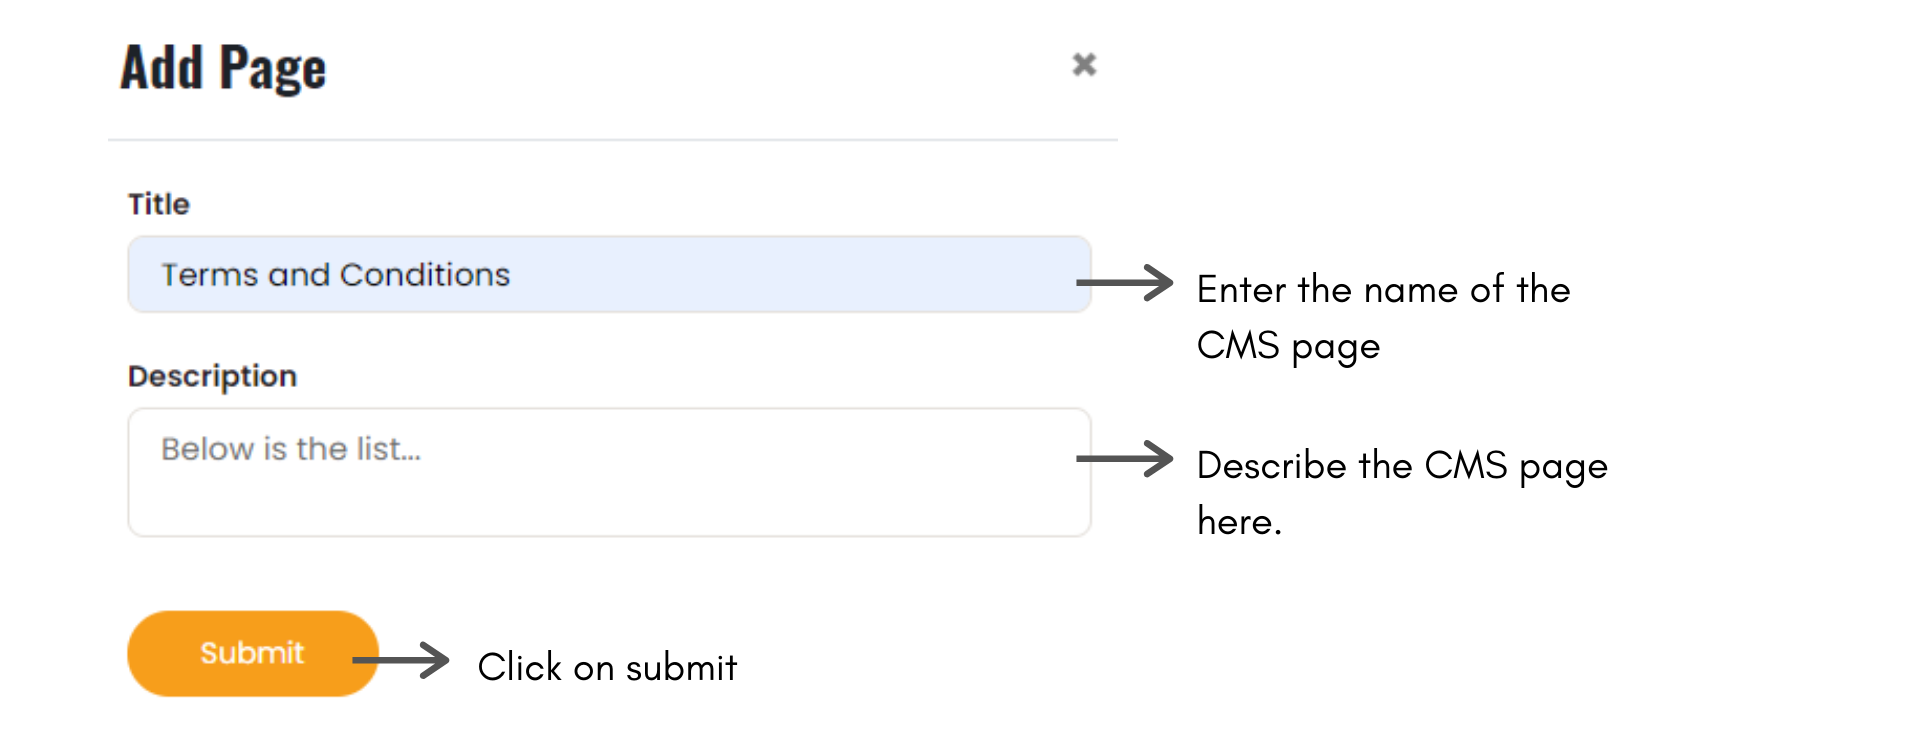Click the arrow pointing from Title field

[1124, 283]
